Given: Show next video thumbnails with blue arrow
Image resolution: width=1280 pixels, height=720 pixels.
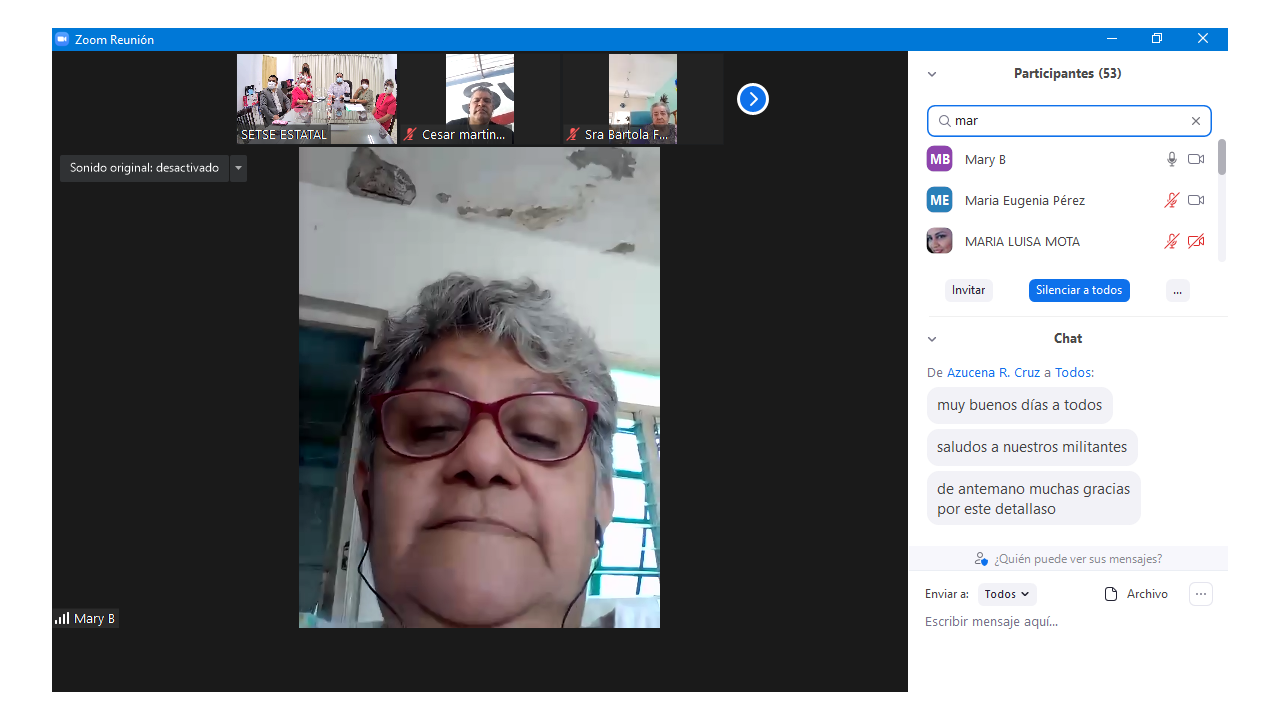Looking at the screenshot, I should coord(753,99).
